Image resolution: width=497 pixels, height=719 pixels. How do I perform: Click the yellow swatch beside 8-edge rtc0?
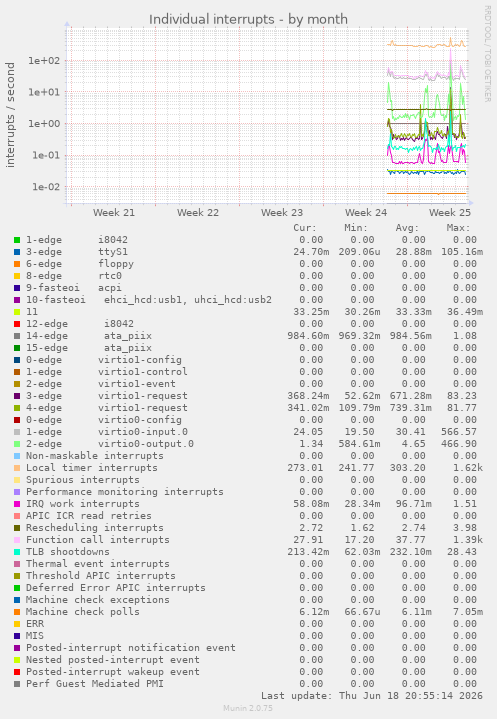[17, 276]
